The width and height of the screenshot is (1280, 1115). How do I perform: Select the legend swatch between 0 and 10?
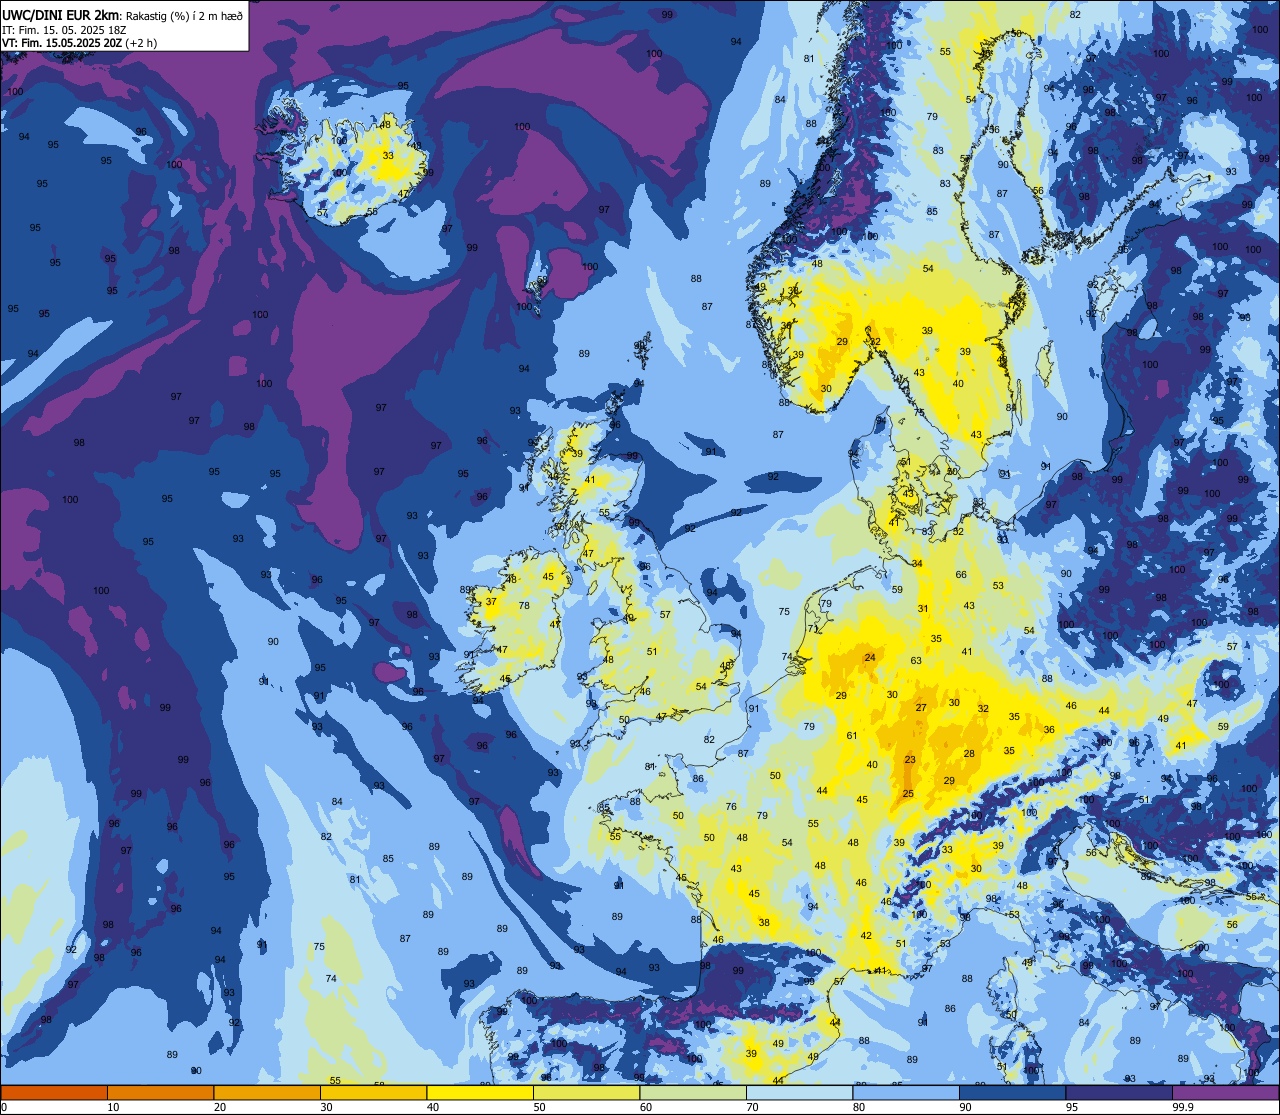point(54,1093)
